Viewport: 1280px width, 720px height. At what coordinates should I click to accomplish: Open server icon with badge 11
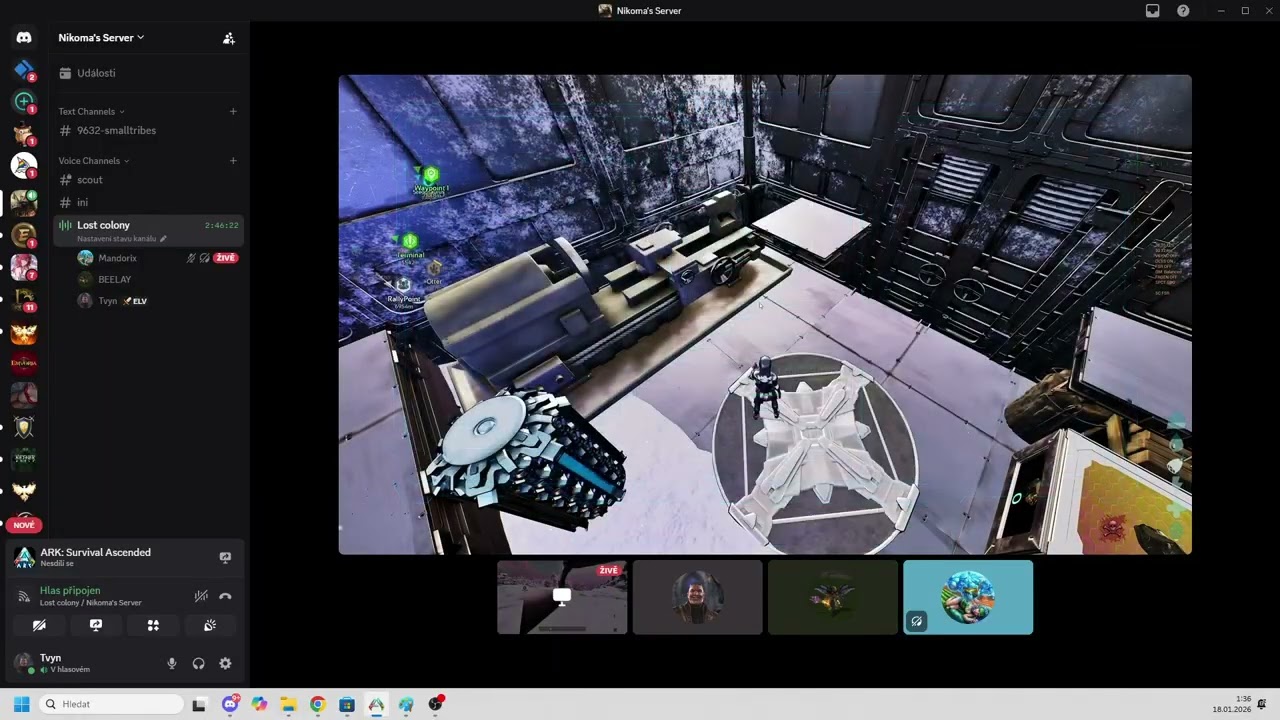[24, 299]
